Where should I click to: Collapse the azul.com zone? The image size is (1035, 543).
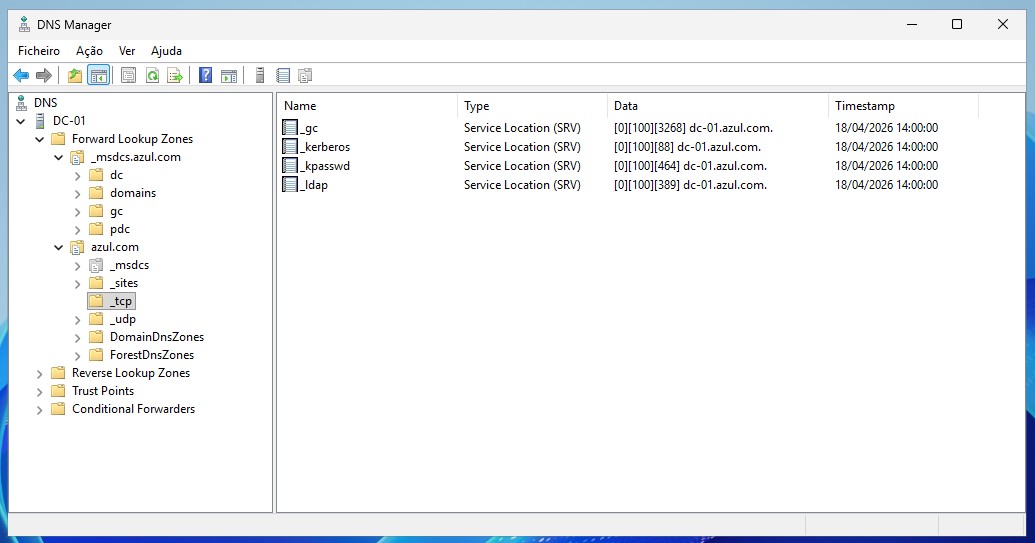tap(59, 247)
